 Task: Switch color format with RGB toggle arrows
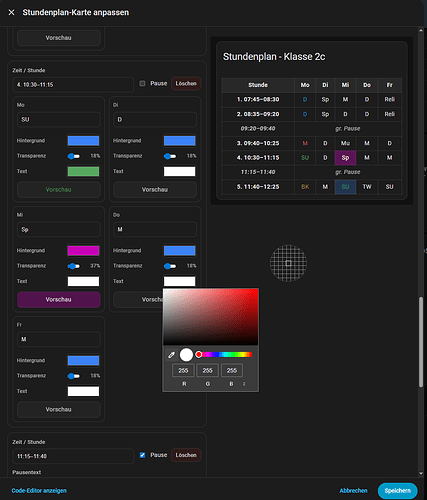244,384
